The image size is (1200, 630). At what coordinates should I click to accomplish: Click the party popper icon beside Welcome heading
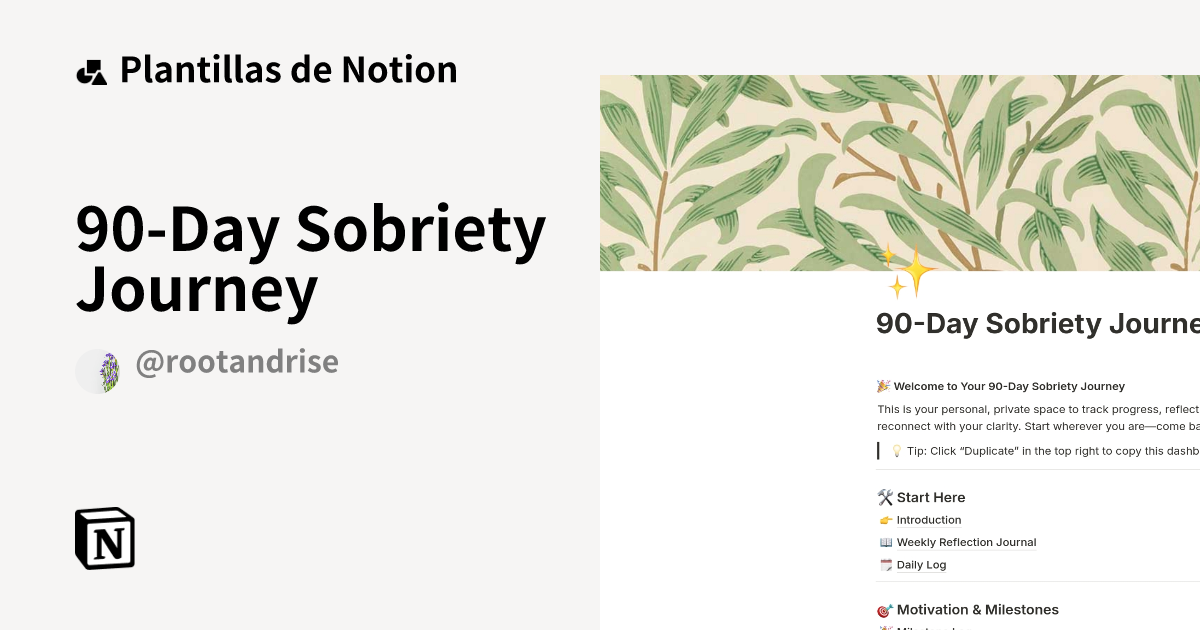tap(882, 386)
